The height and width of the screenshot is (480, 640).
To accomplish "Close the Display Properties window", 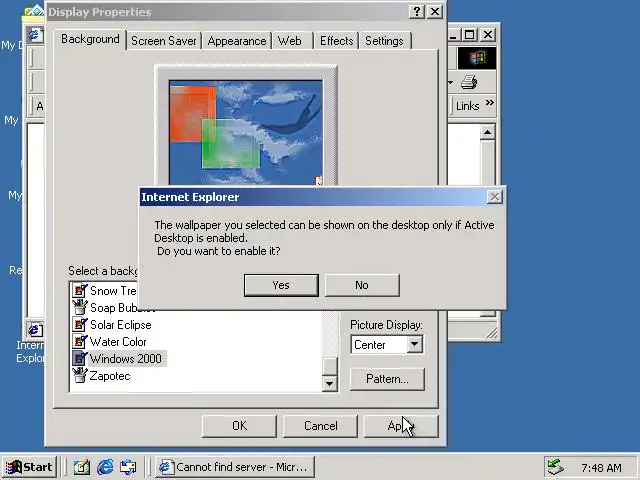I will (x=435, y=11).
